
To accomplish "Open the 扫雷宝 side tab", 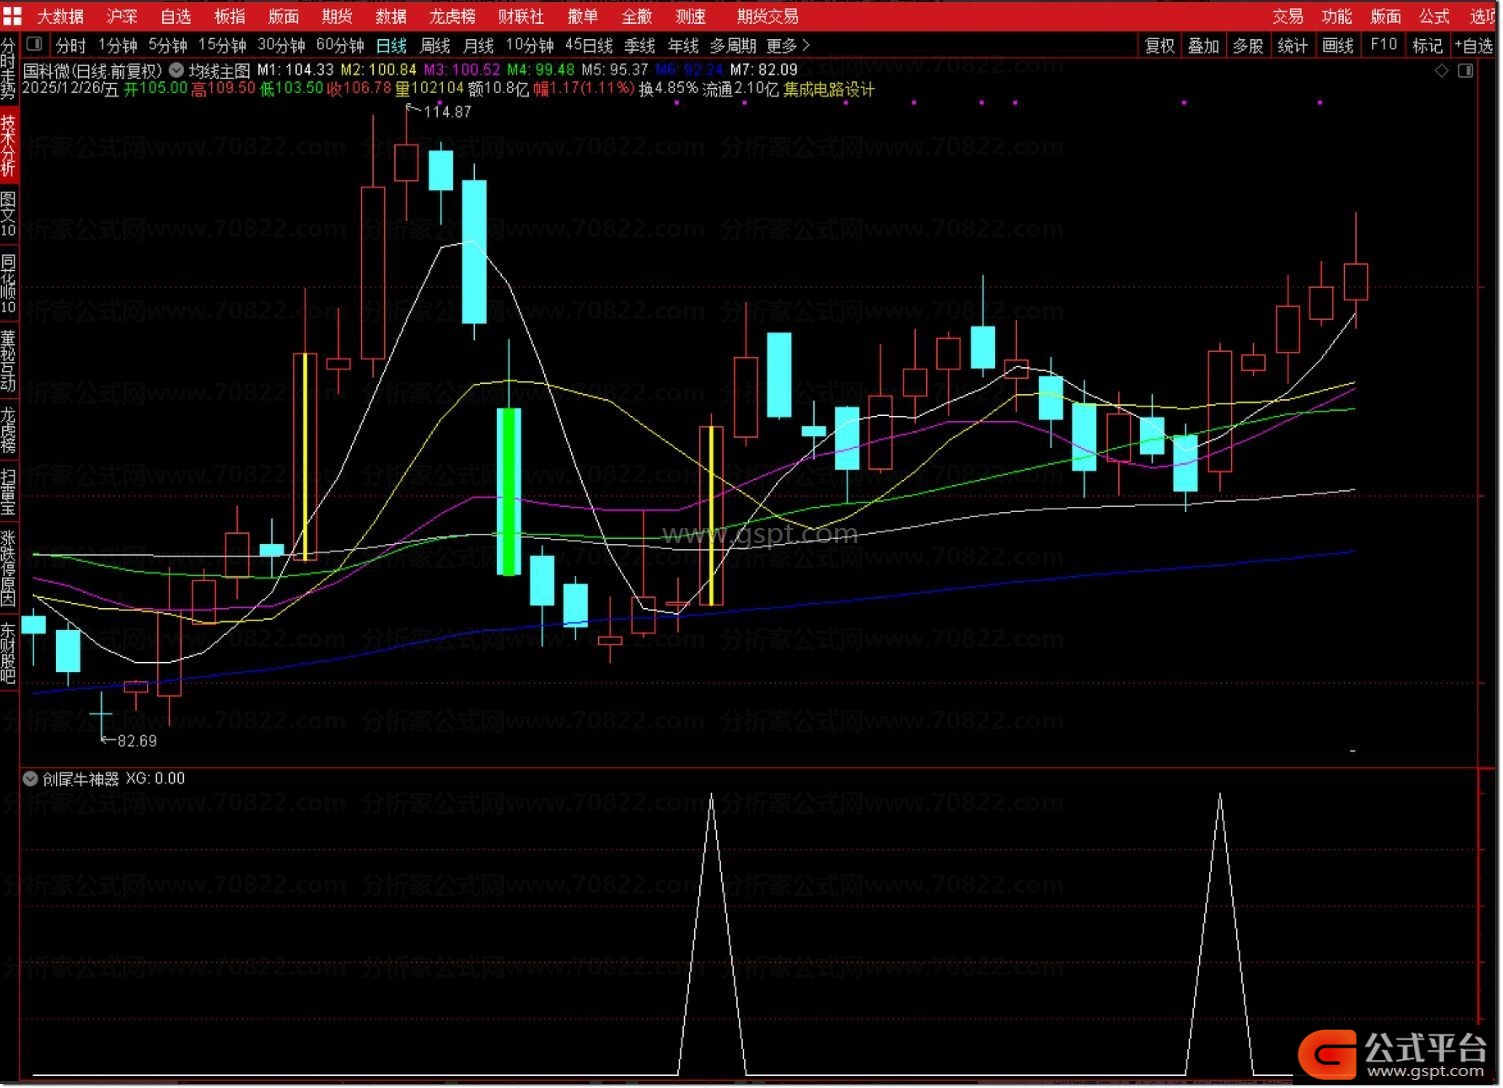I will pyautogui.click(x=8, y=492).
